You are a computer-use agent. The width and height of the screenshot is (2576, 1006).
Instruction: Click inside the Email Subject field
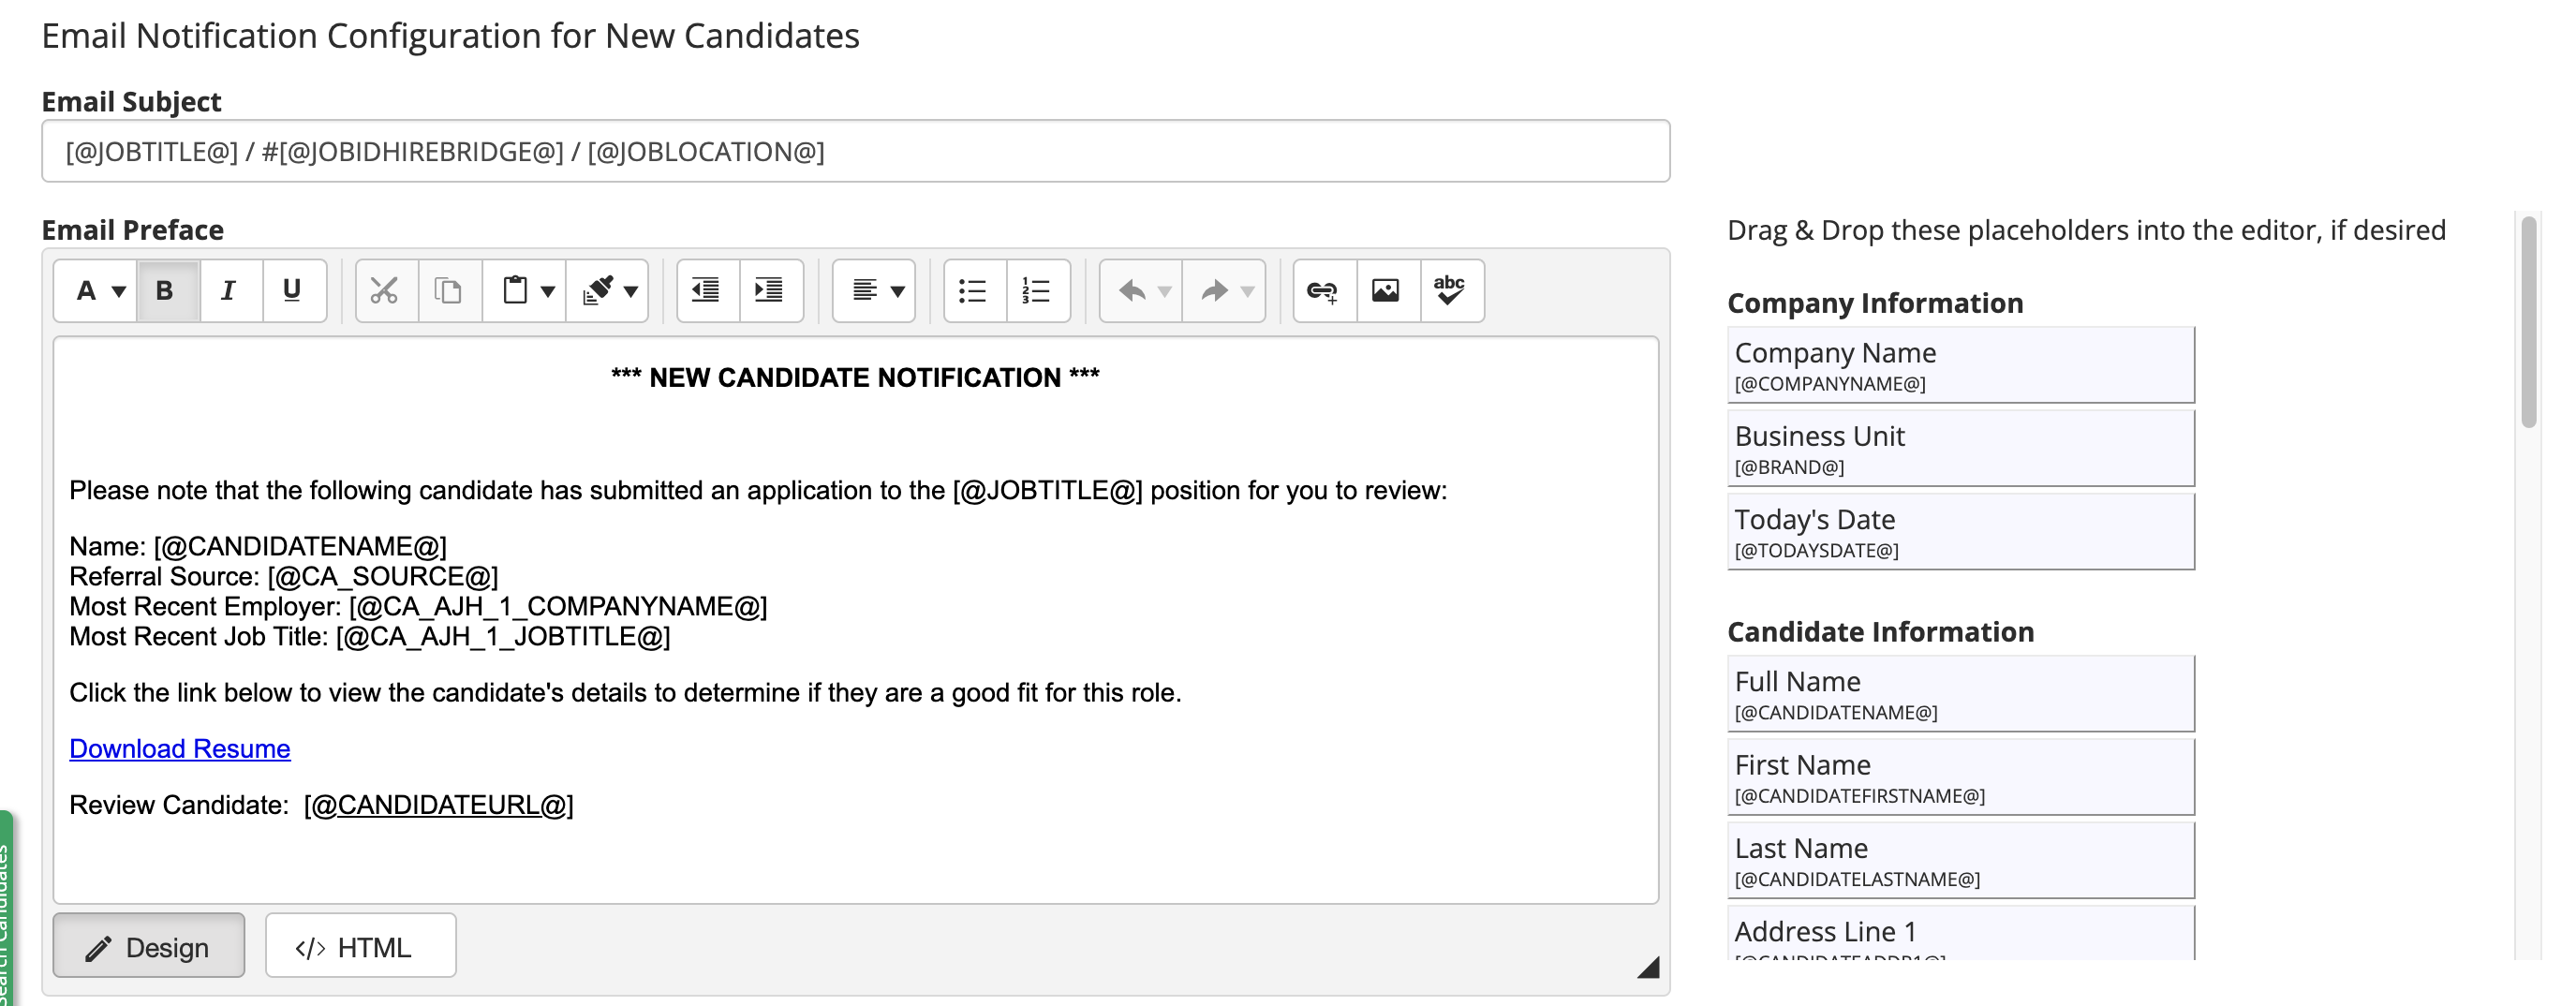pos(855,151)
